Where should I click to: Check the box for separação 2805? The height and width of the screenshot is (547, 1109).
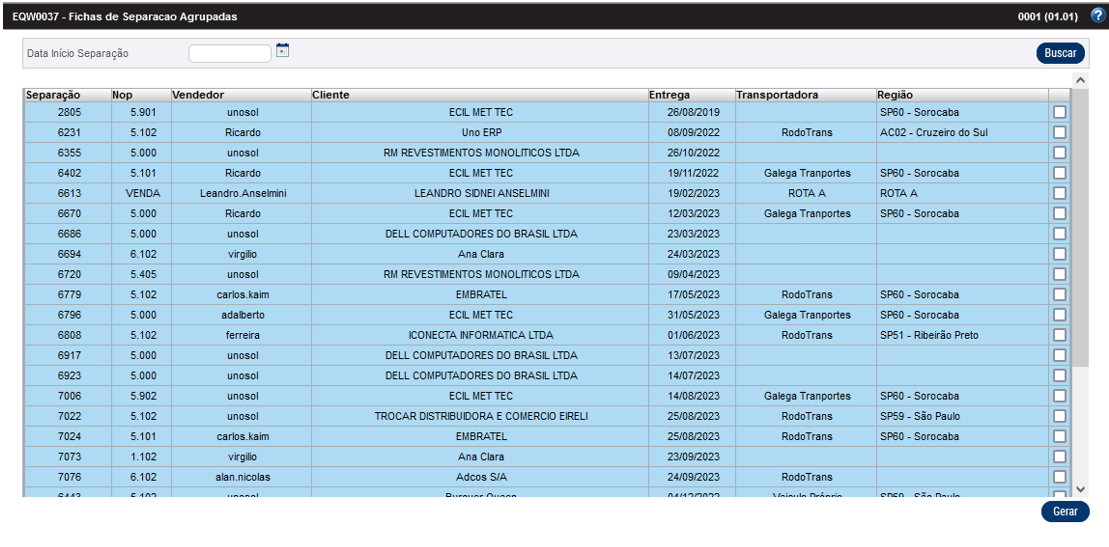click(x=1060, y=112)
